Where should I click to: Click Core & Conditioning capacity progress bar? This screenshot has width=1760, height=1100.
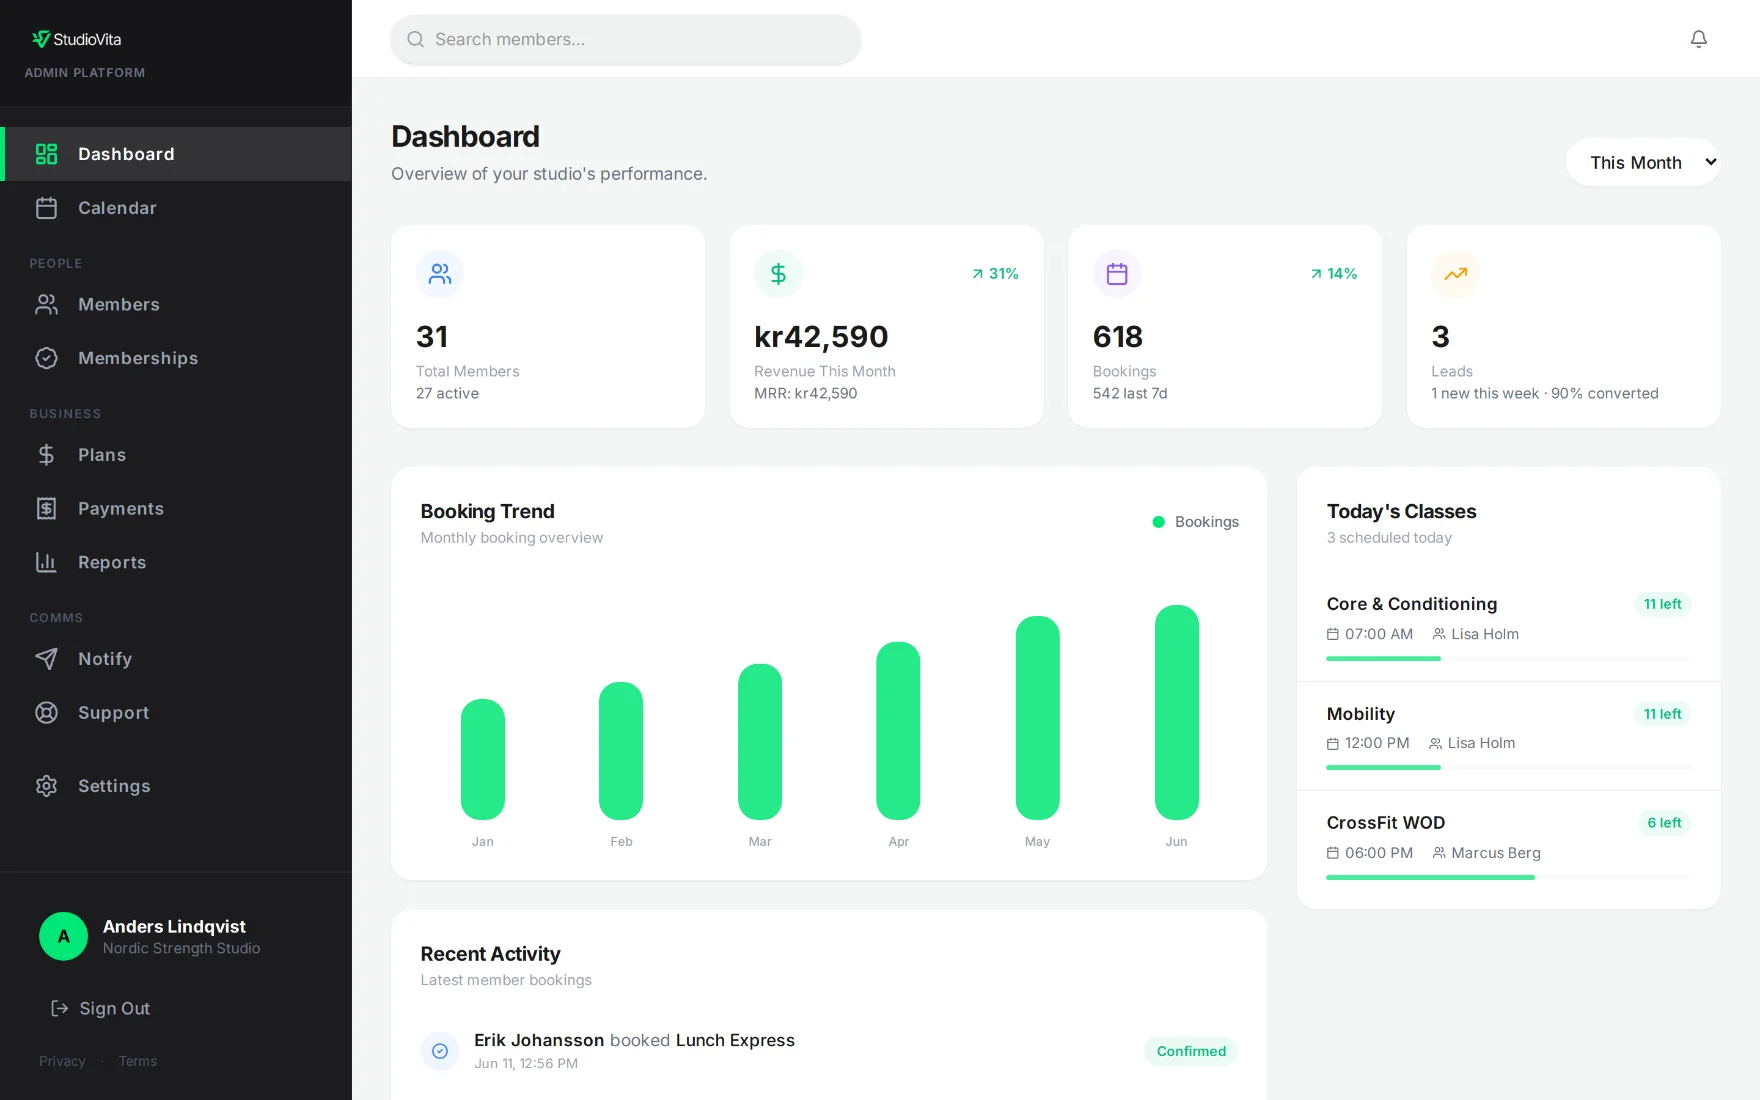[1508, 659]
